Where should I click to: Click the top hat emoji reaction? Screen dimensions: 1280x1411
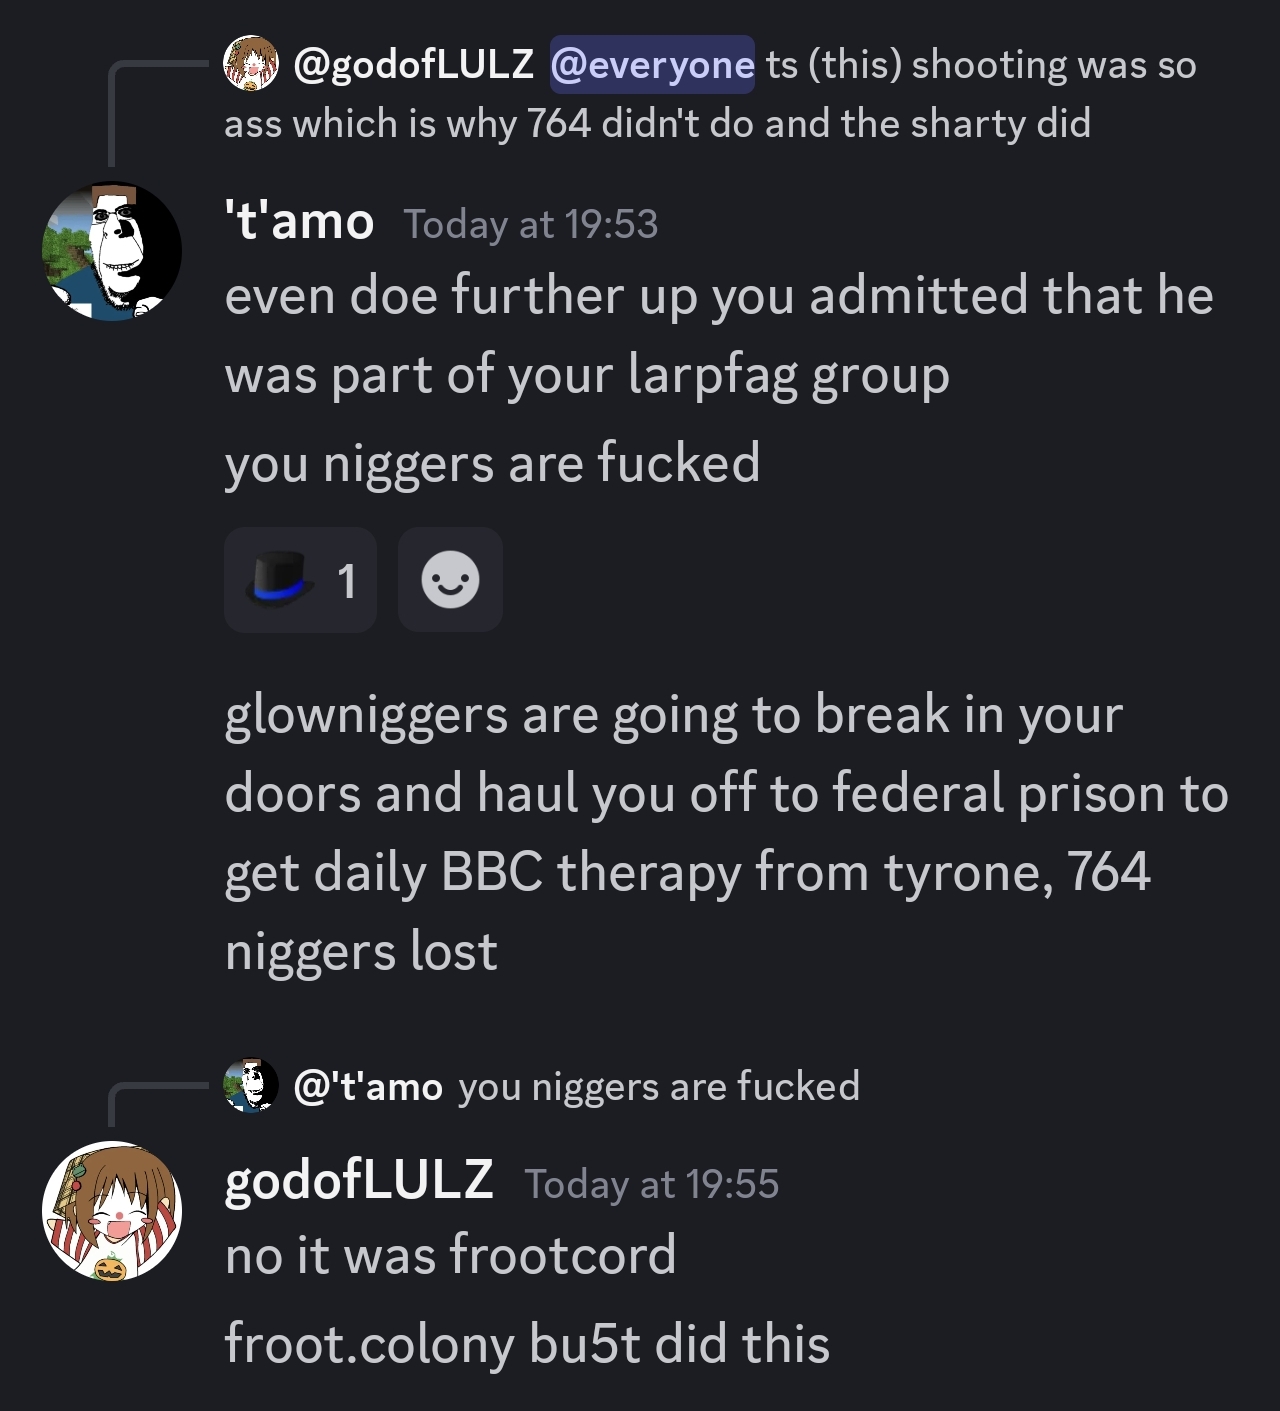tap(300, 580)
